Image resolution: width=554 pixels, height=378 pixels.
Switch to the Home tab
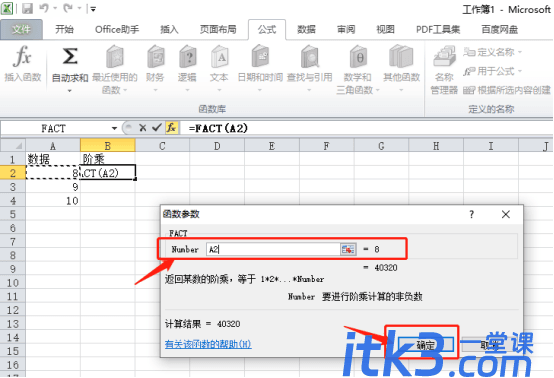click(x=64, y=30)
